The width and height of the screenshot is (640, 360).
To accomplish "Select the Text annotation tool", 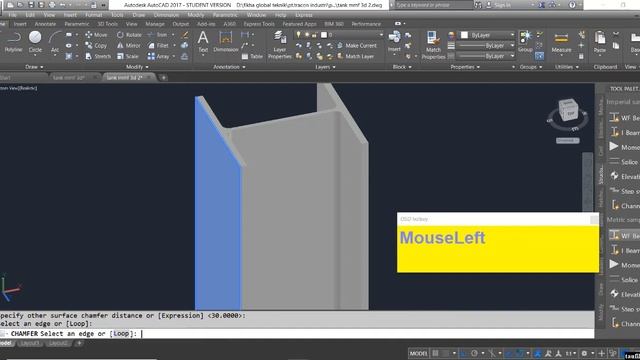I will tap(203, 42).
